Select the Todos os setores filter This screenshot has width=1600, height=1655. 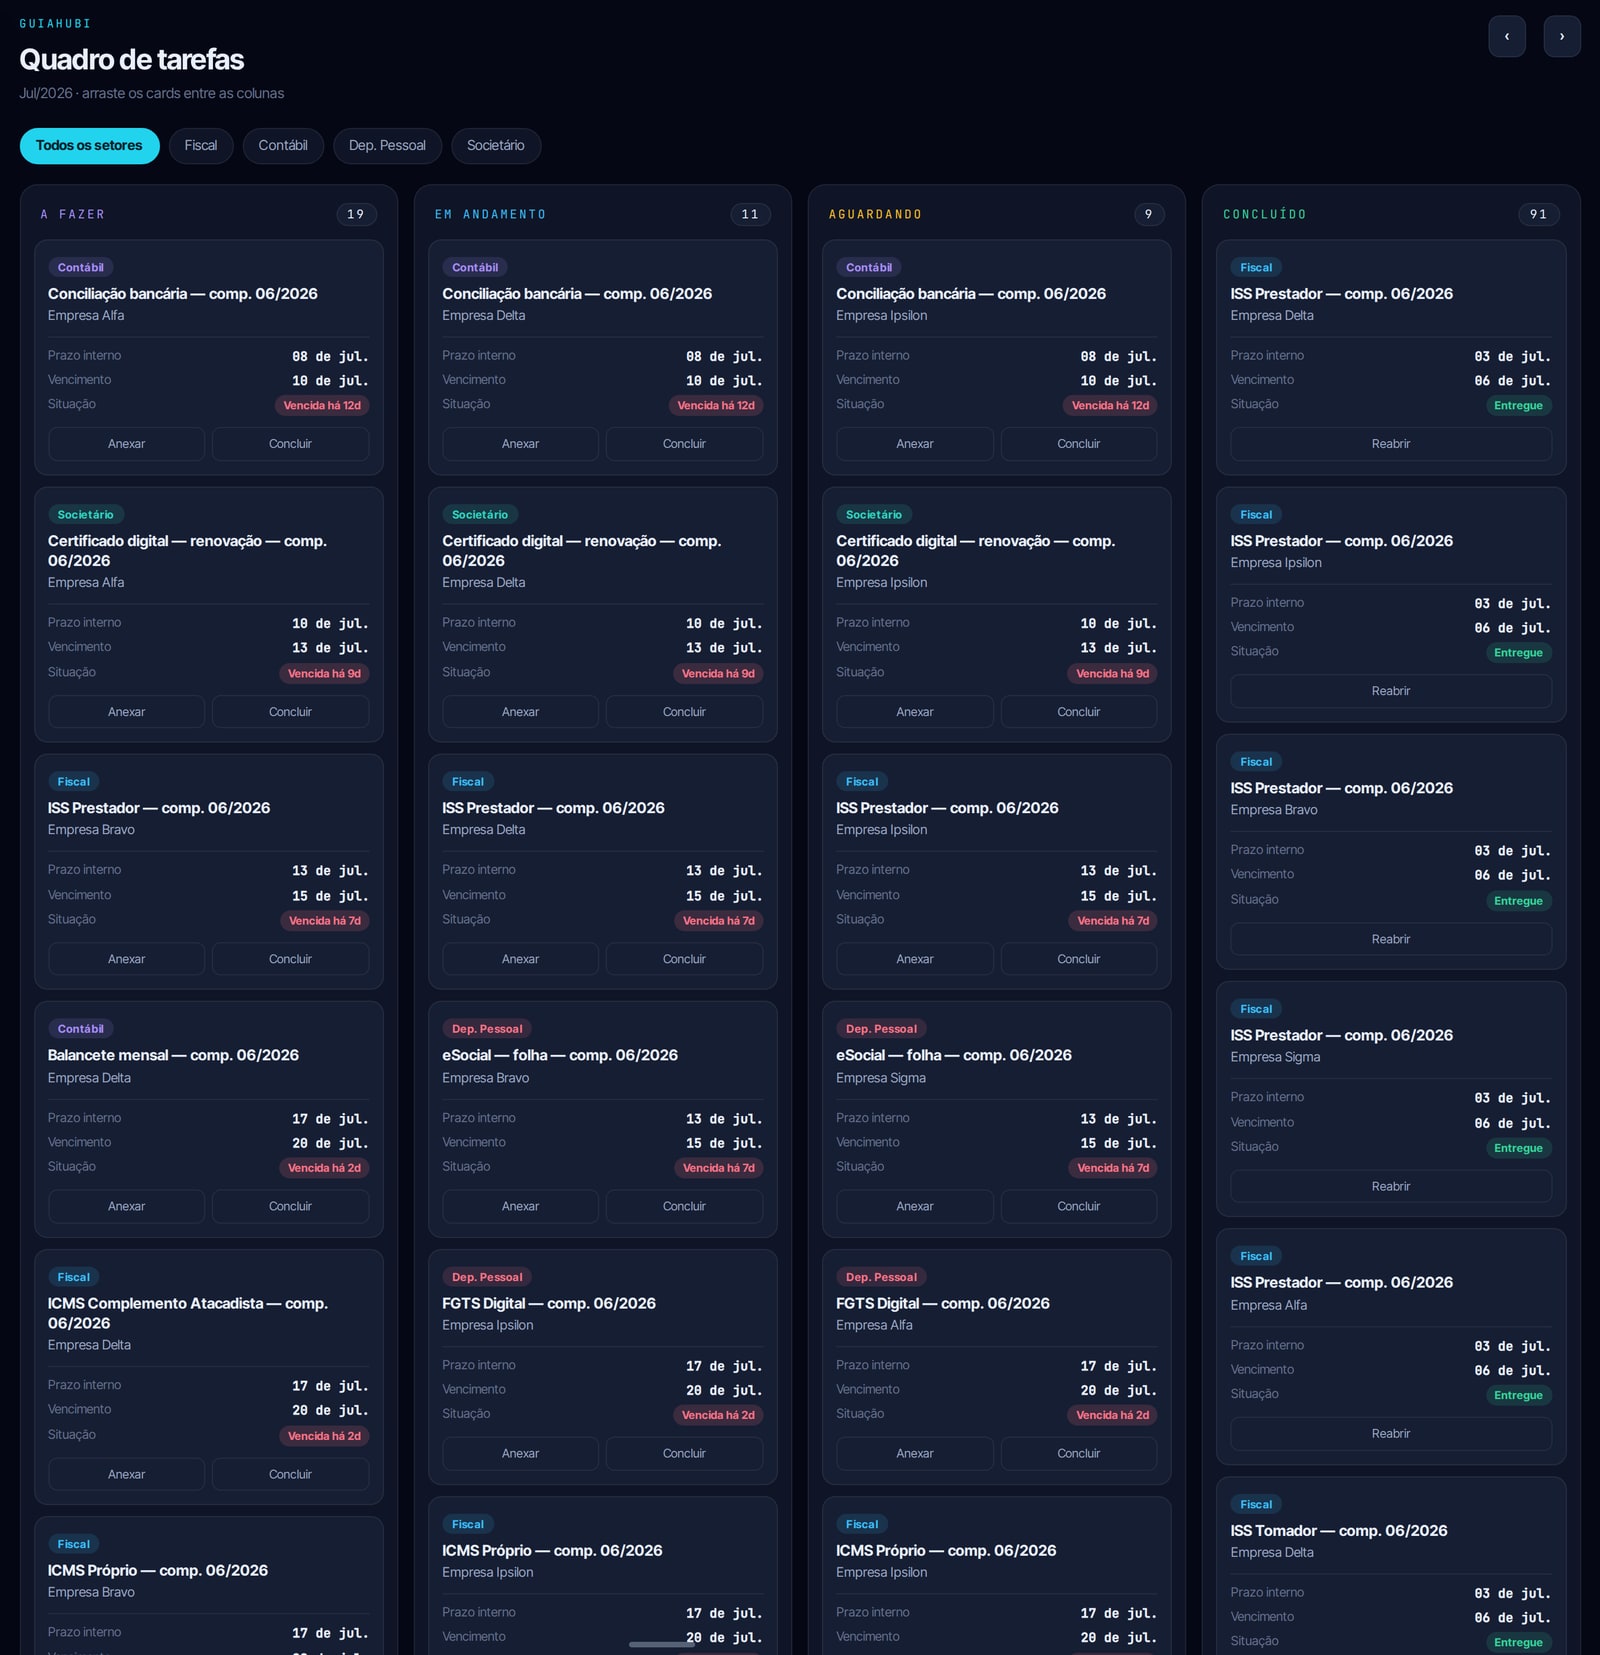[x=89, y=146]
